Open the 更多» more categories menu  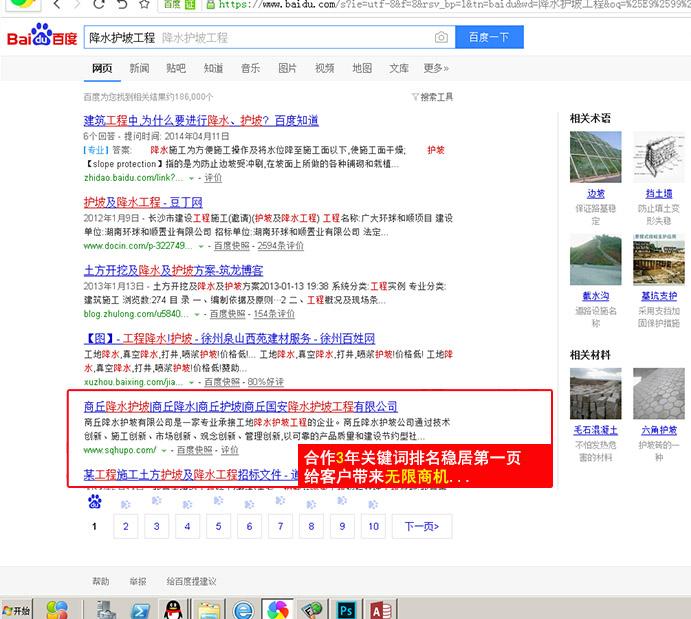pos(436,68)
